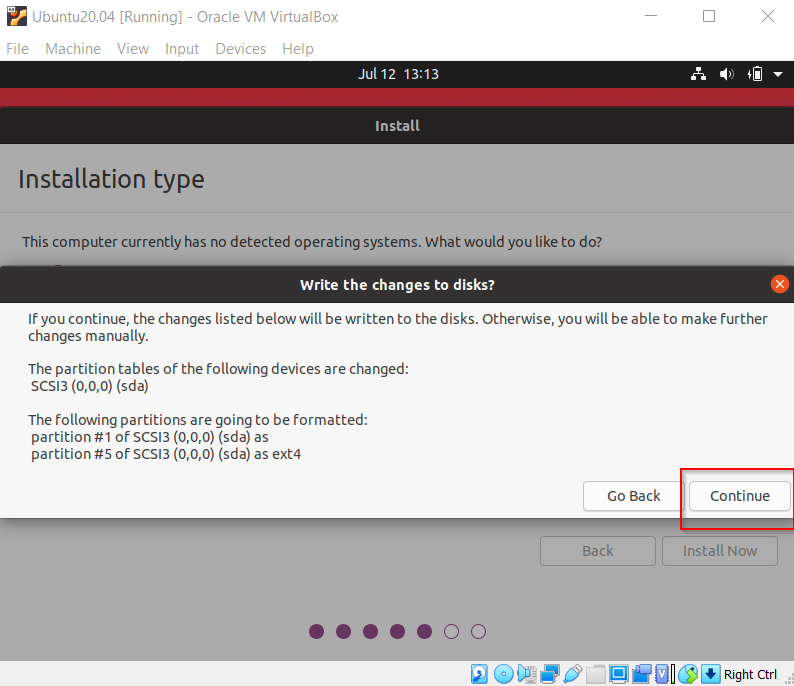Click the hard disk activity status icon
This screenshot has width=794, height=686.
pos(480,674)
